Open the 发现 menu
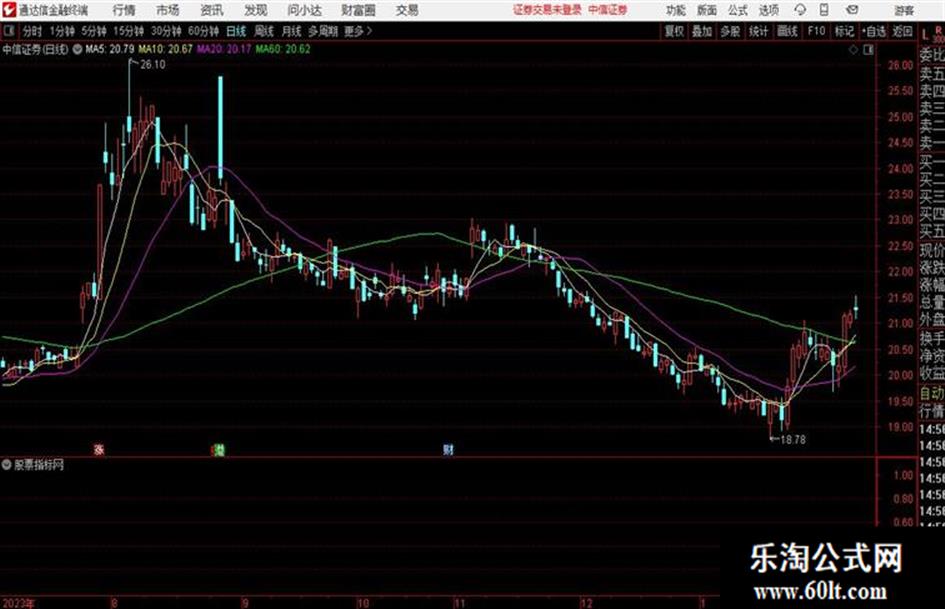 coord(256,10)
